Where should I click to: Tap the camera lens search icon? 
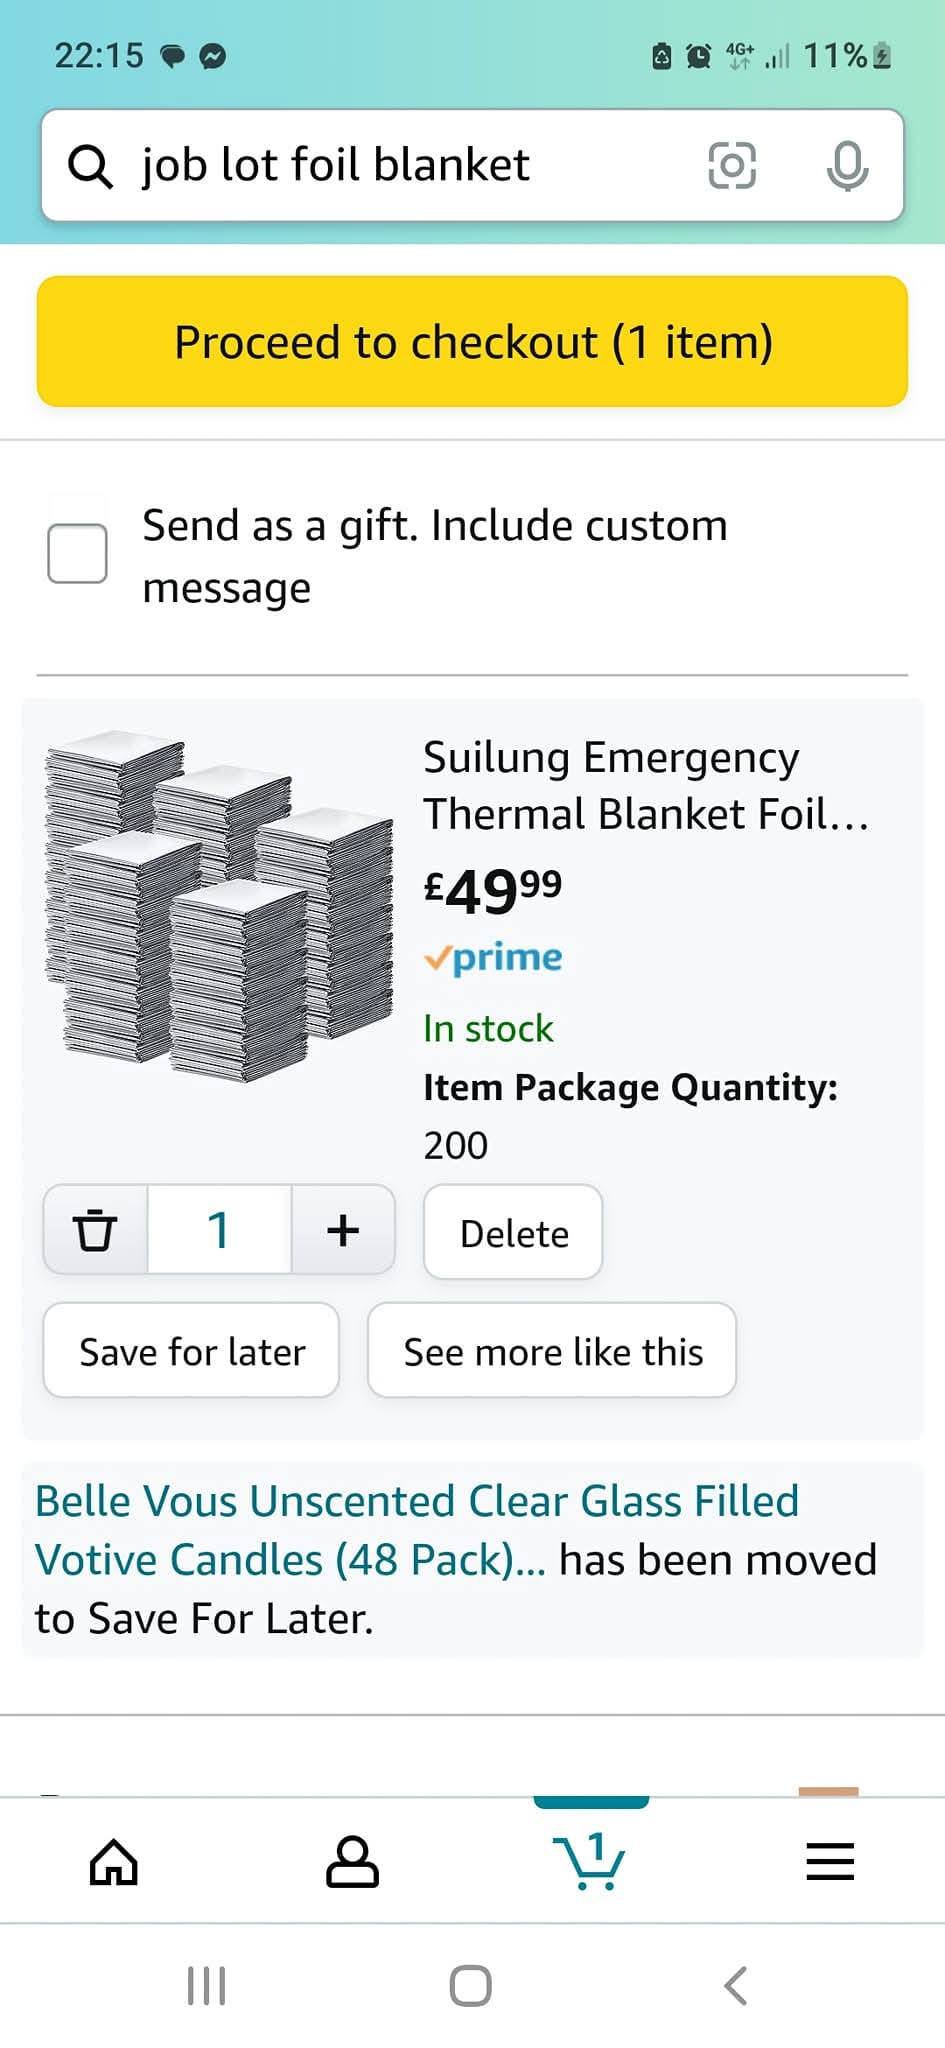[x=732, y=165]
